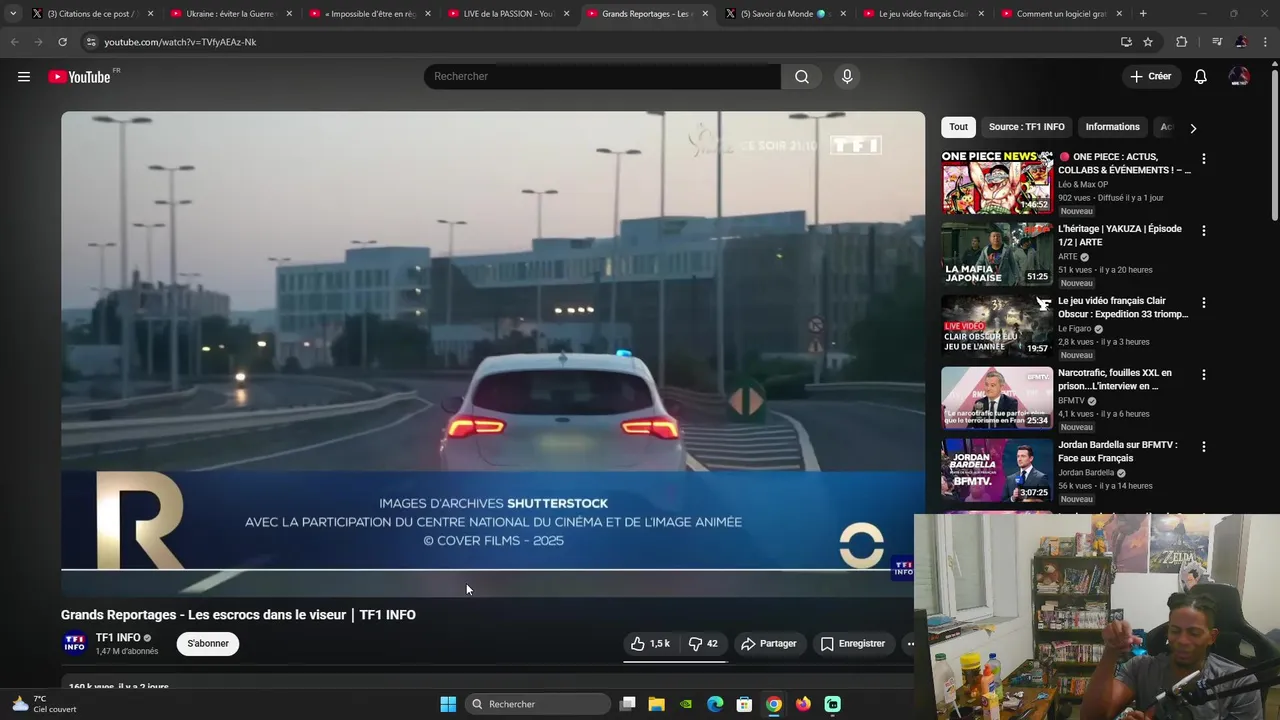1280x720 pixels.
Task: Open the notifications bell
Action: coord(1201,77)
